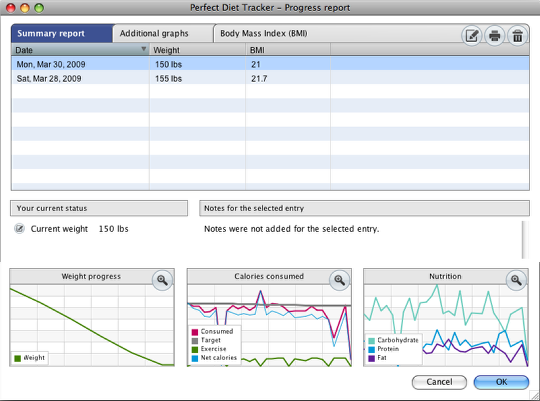Select the Mon, Mar 30, 2009 row
This screenshot has height=401, width=540.
click(270, 64)
